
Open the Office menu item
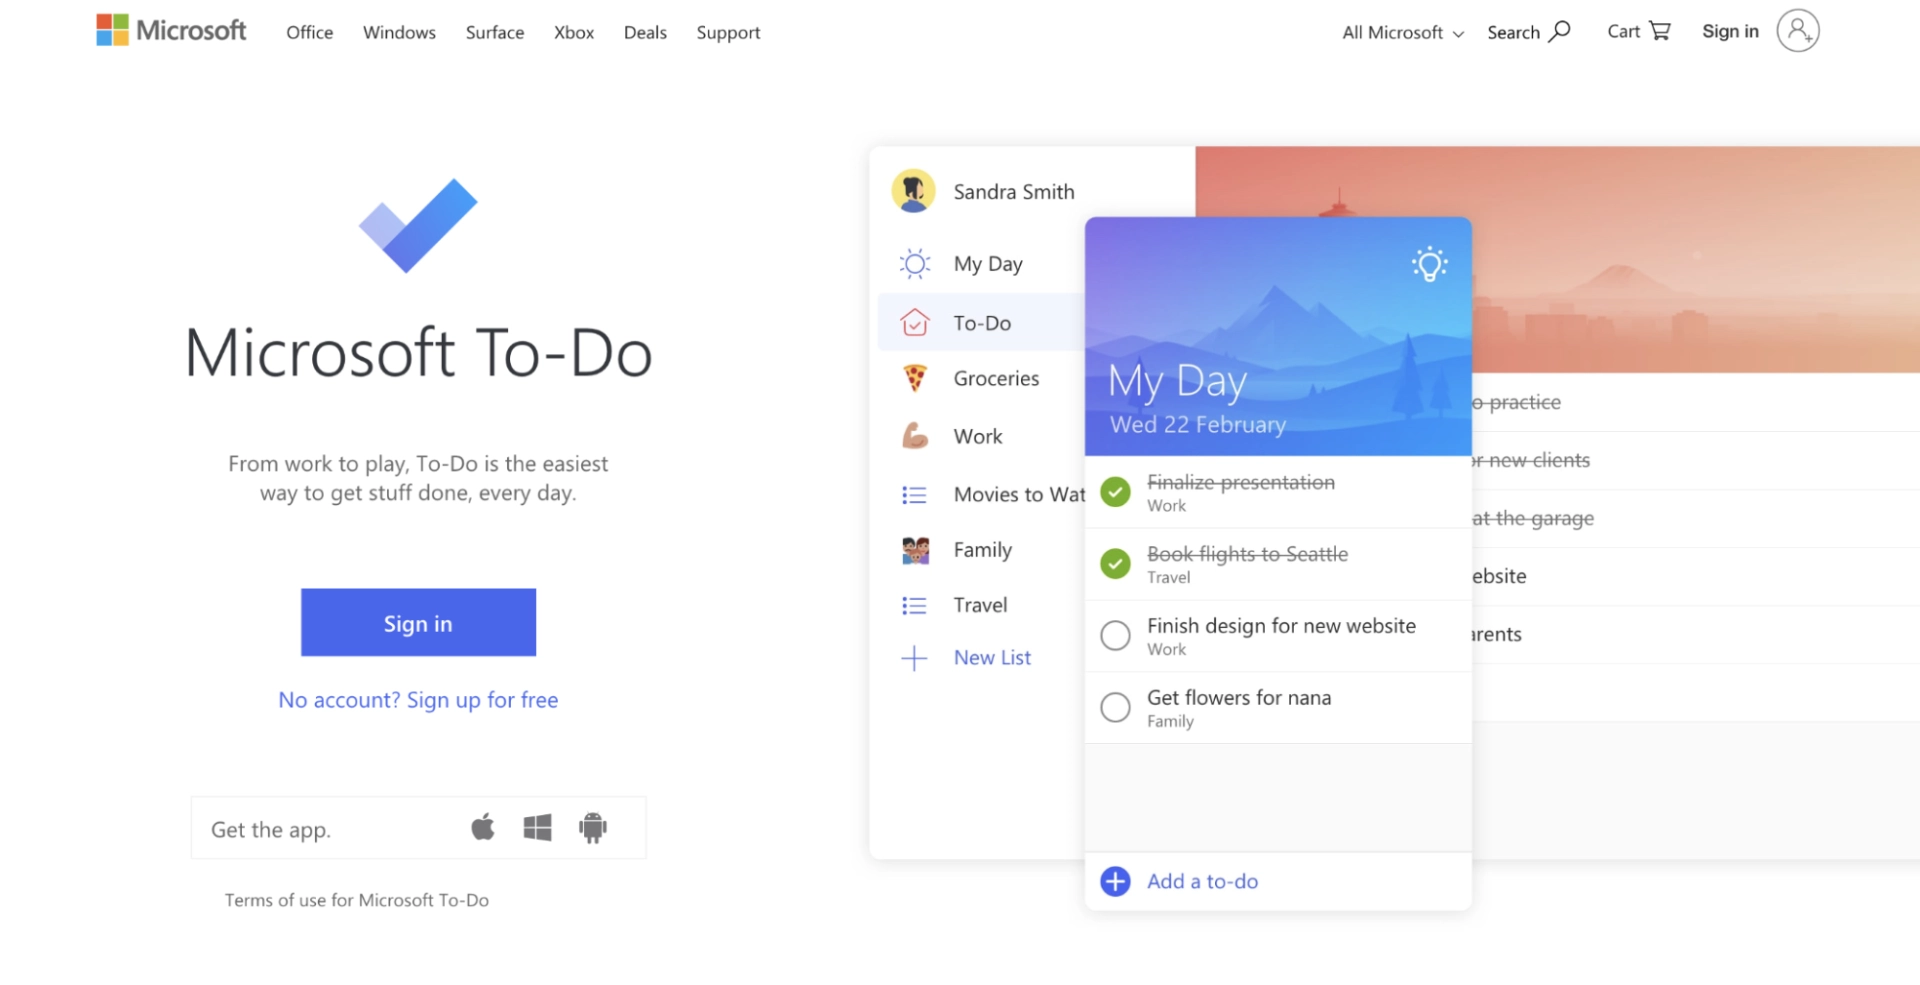pyautogui.click(x=309, y=32)
